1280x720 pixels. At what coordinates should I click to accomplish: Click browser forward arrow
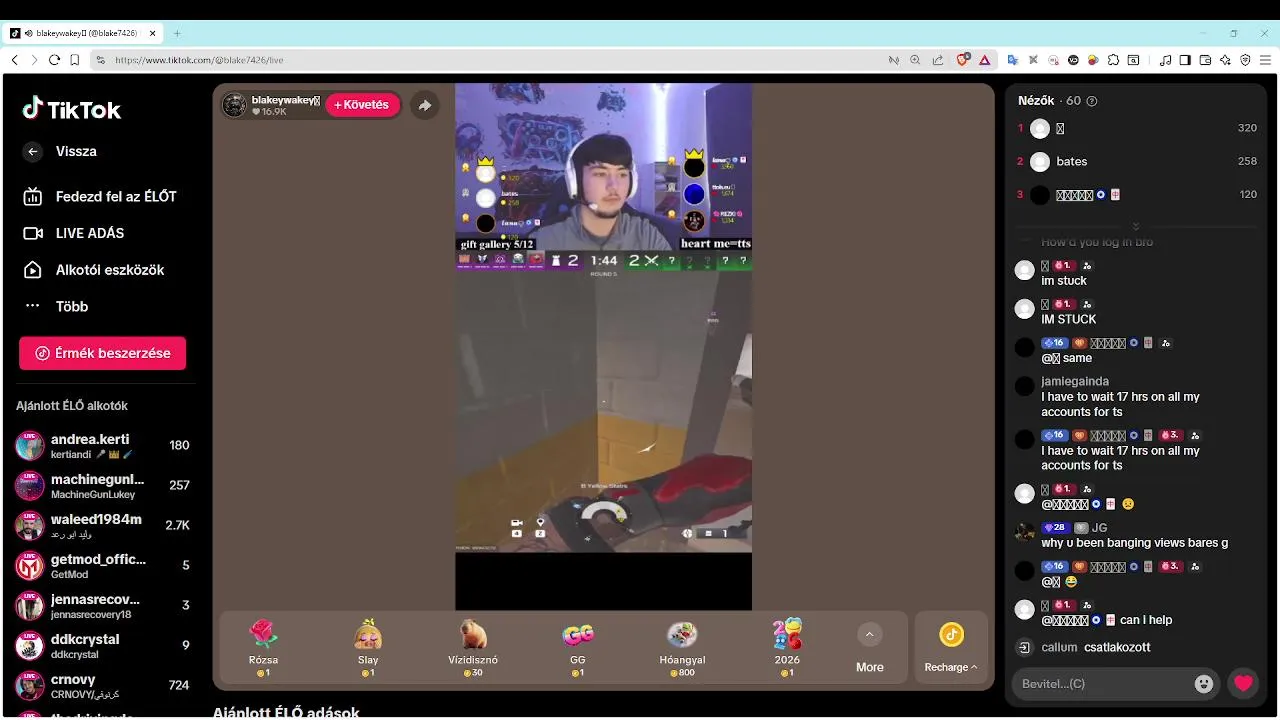coord(34,60)
